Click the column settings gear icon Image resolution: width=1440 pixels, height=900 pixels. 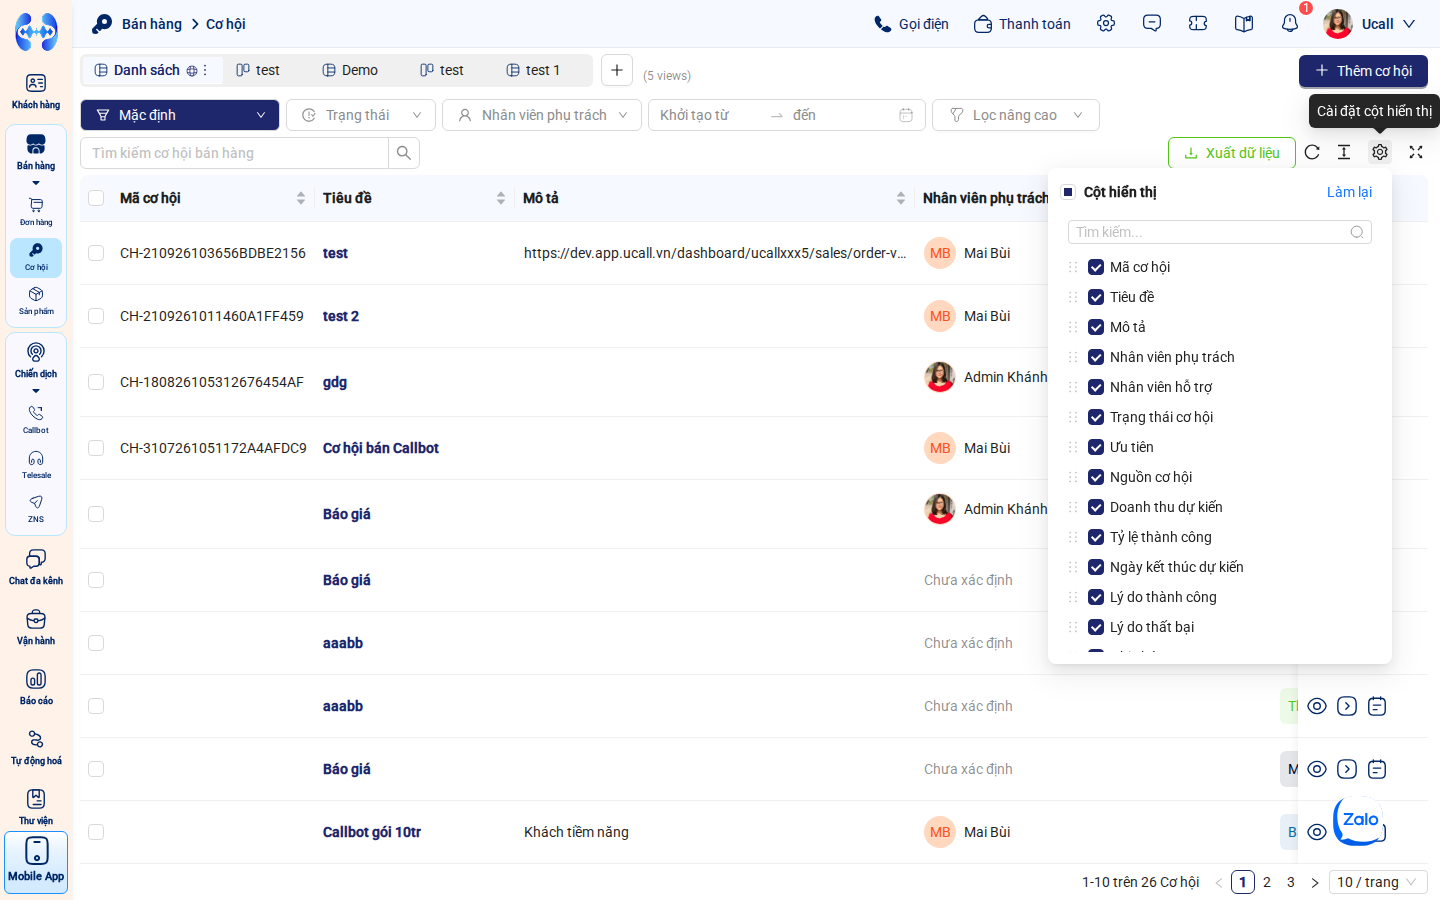1380,152
